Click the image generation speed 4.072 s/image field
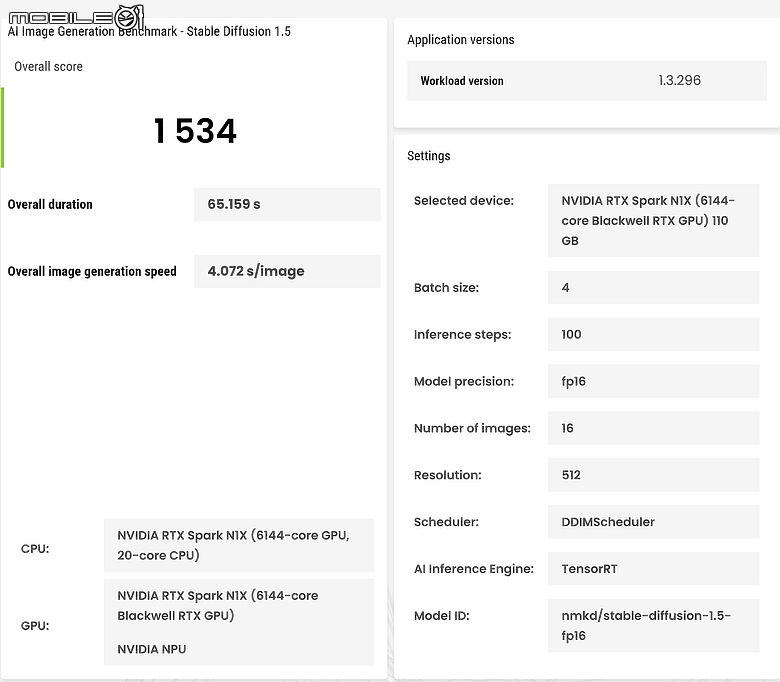Screen dimensions: 780x682 287,272
